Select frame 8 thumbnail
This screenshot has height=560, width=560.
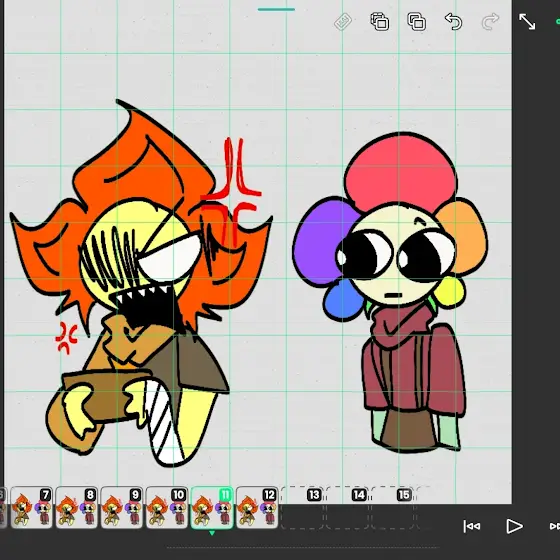(77, 508)
